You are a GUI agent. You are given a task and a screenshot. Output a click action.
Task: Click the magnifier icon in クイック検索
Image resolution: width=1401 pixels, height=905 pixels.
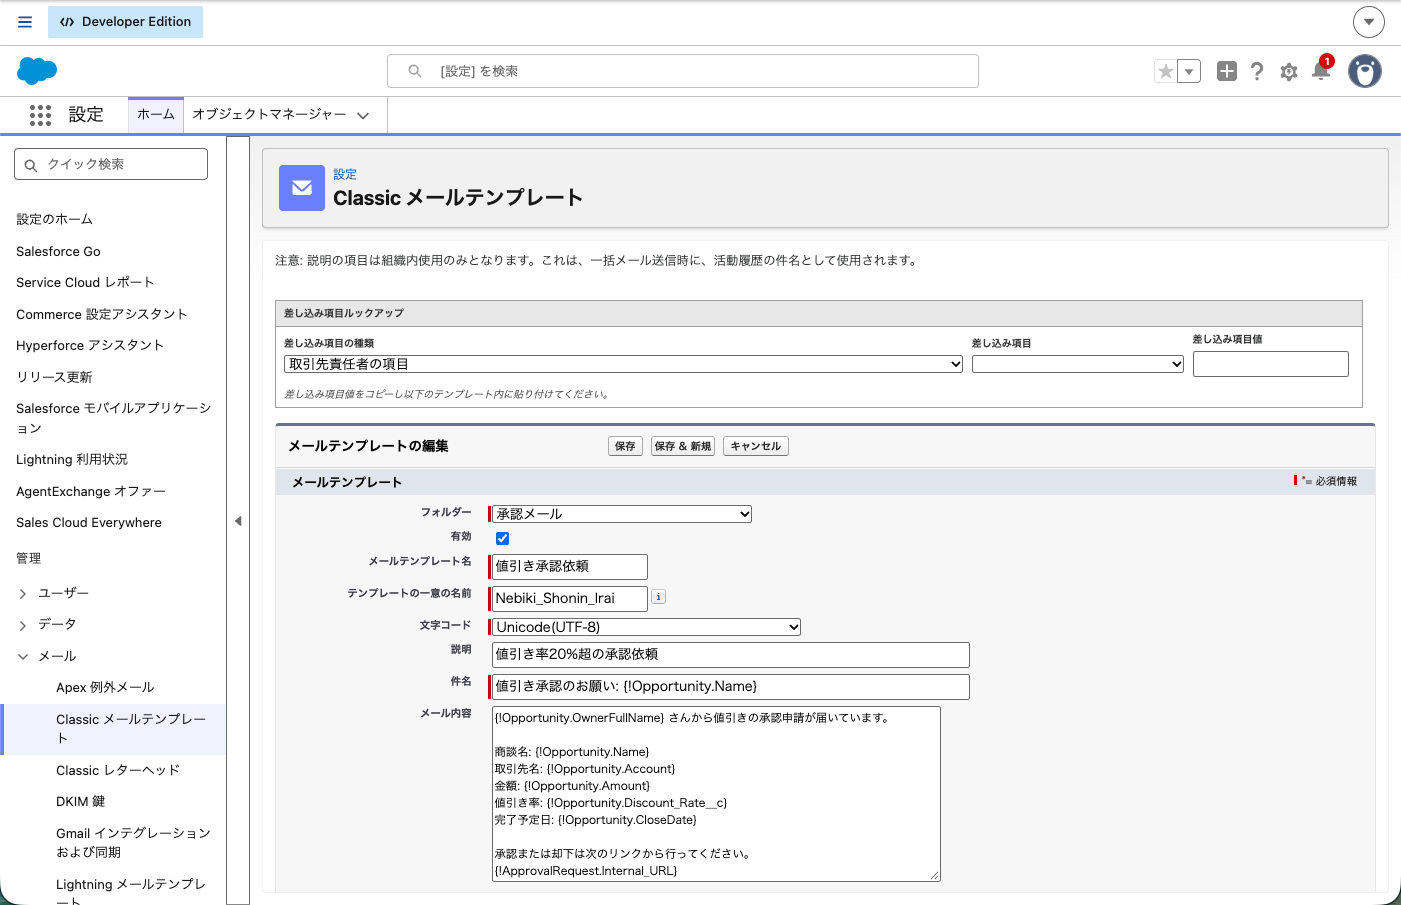pos(31,165)
